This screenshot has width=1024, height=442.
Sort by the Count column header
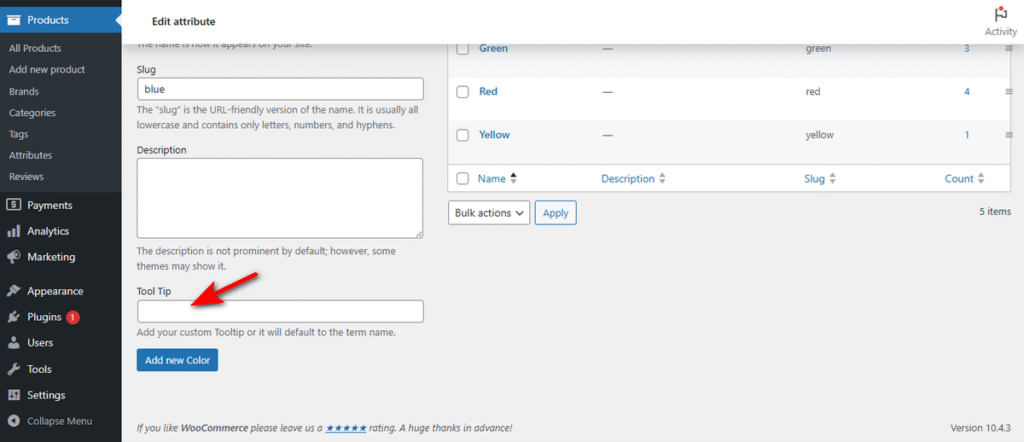tap(959, 178)
